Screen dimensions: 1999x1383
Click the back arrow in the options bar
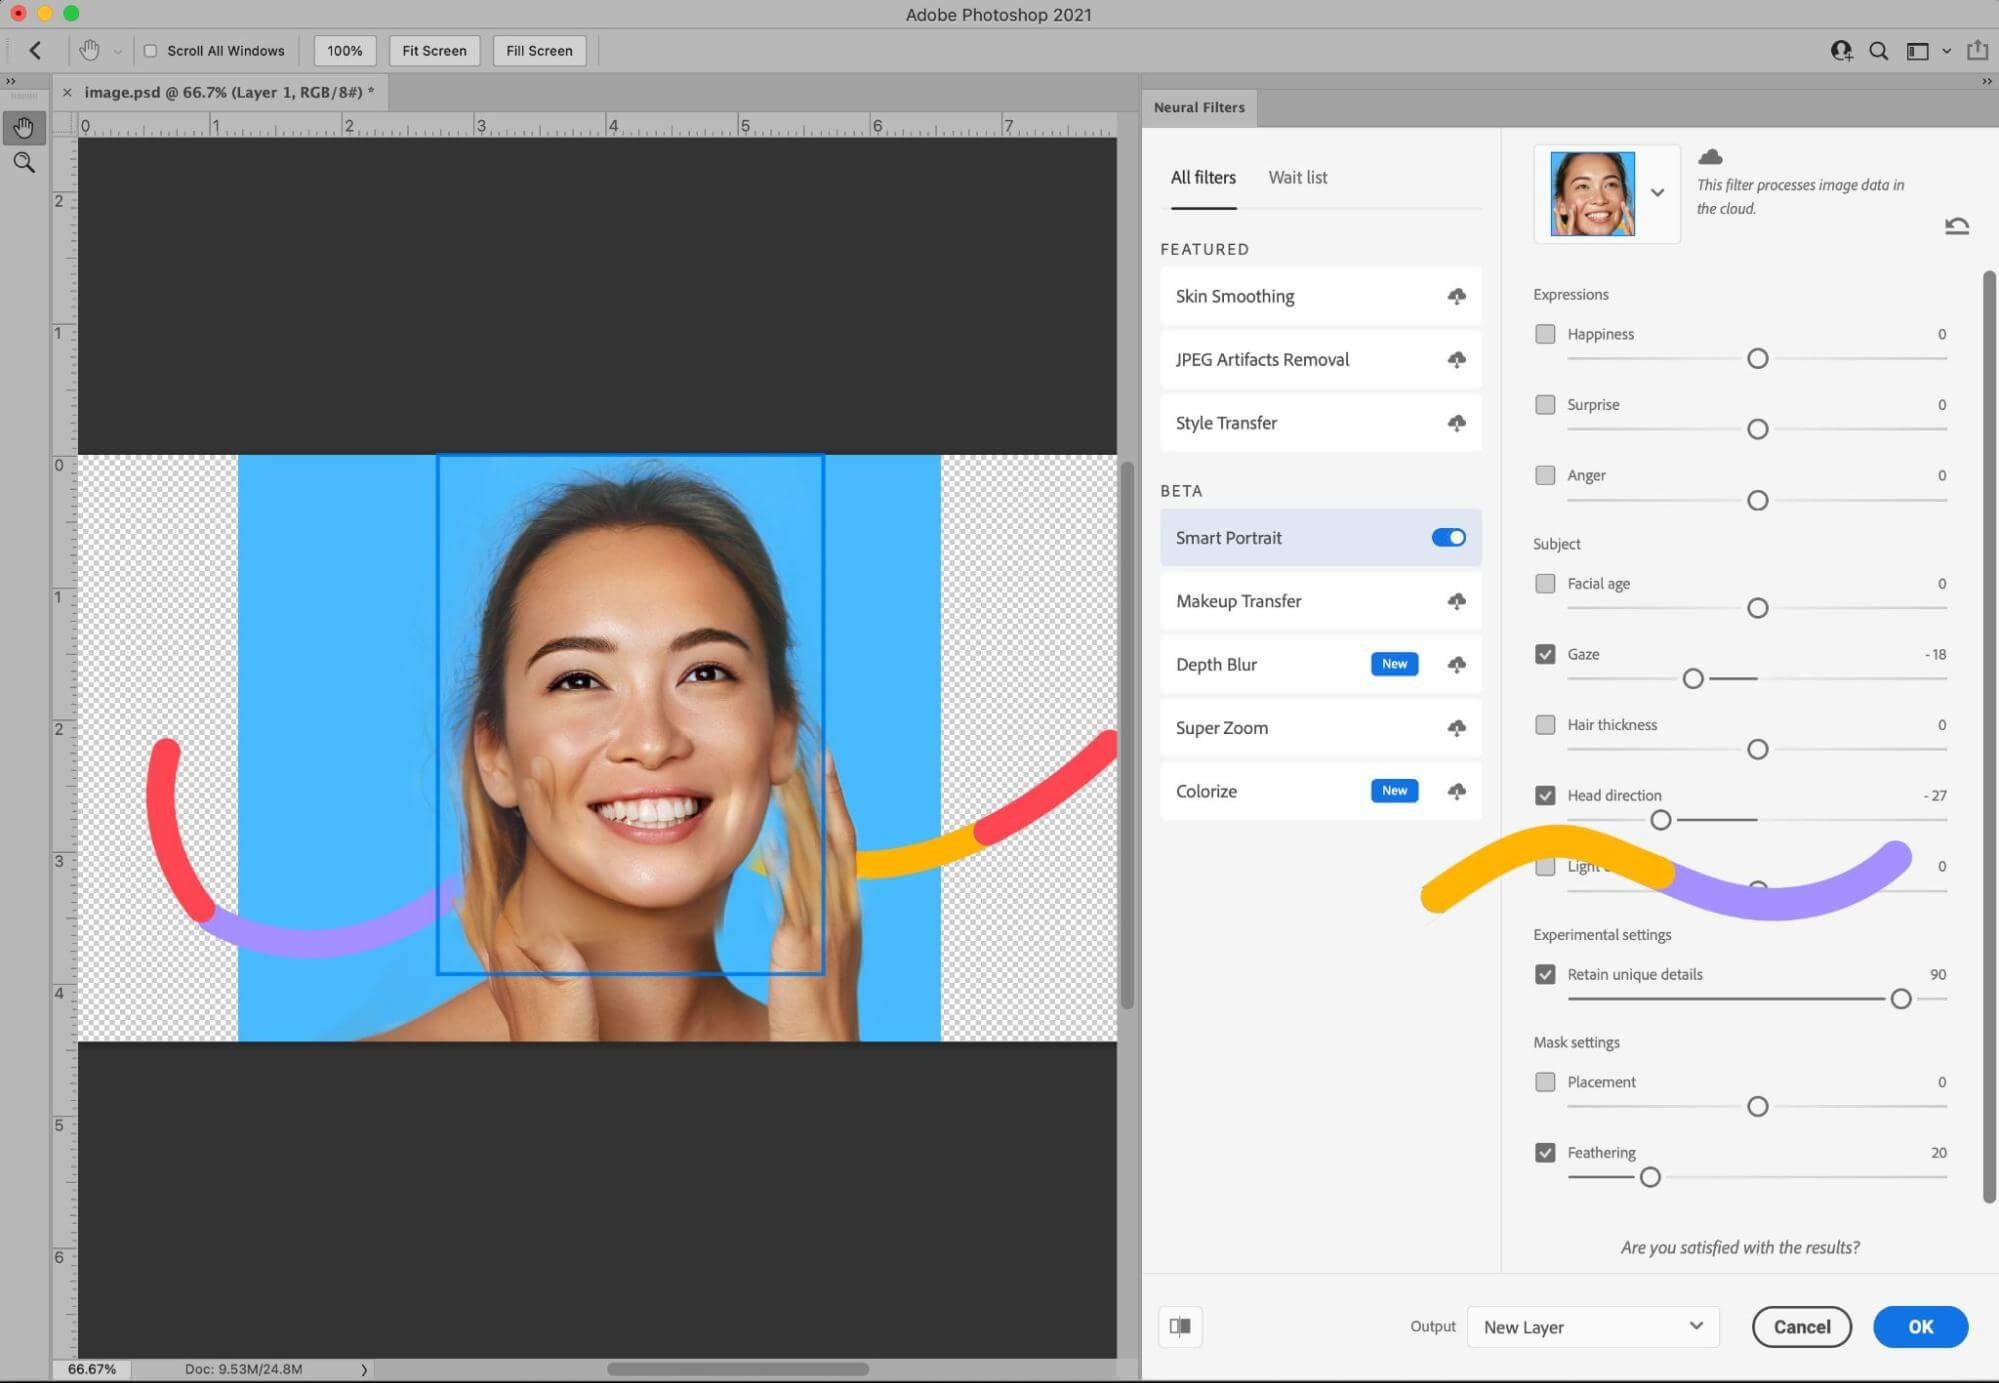click(35, 50)
